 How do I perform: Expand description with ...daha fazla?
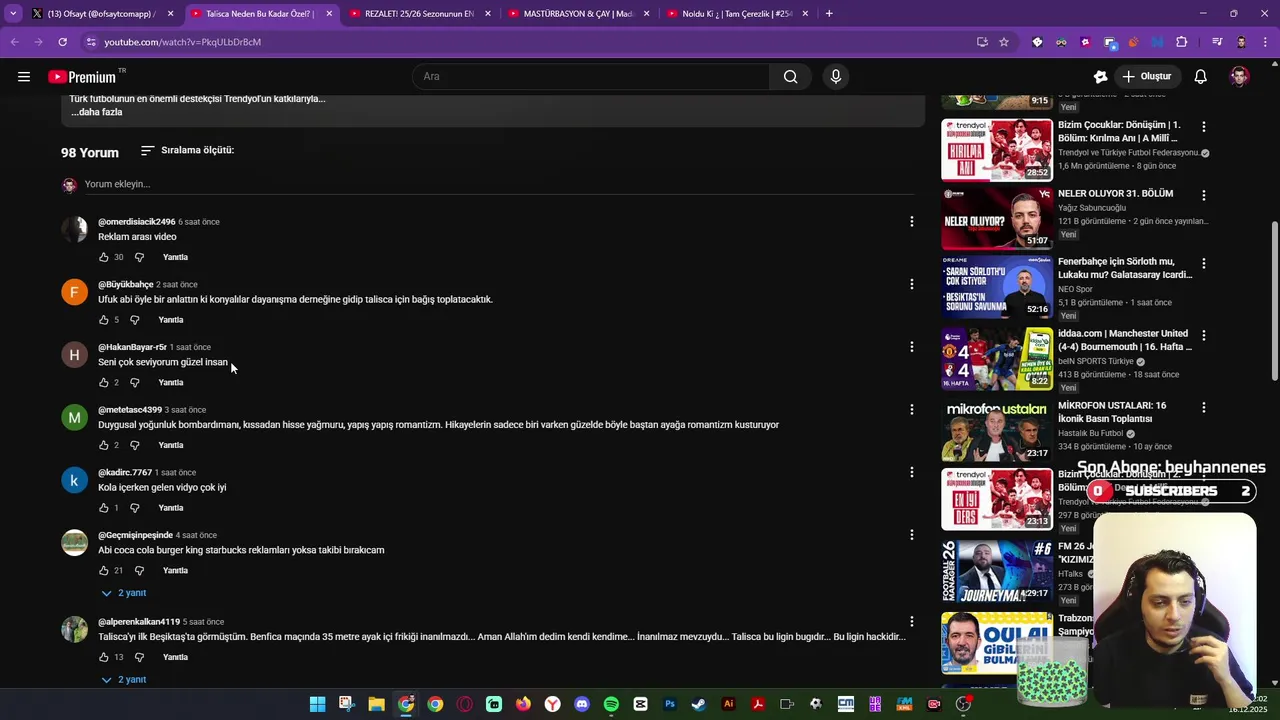97,112
